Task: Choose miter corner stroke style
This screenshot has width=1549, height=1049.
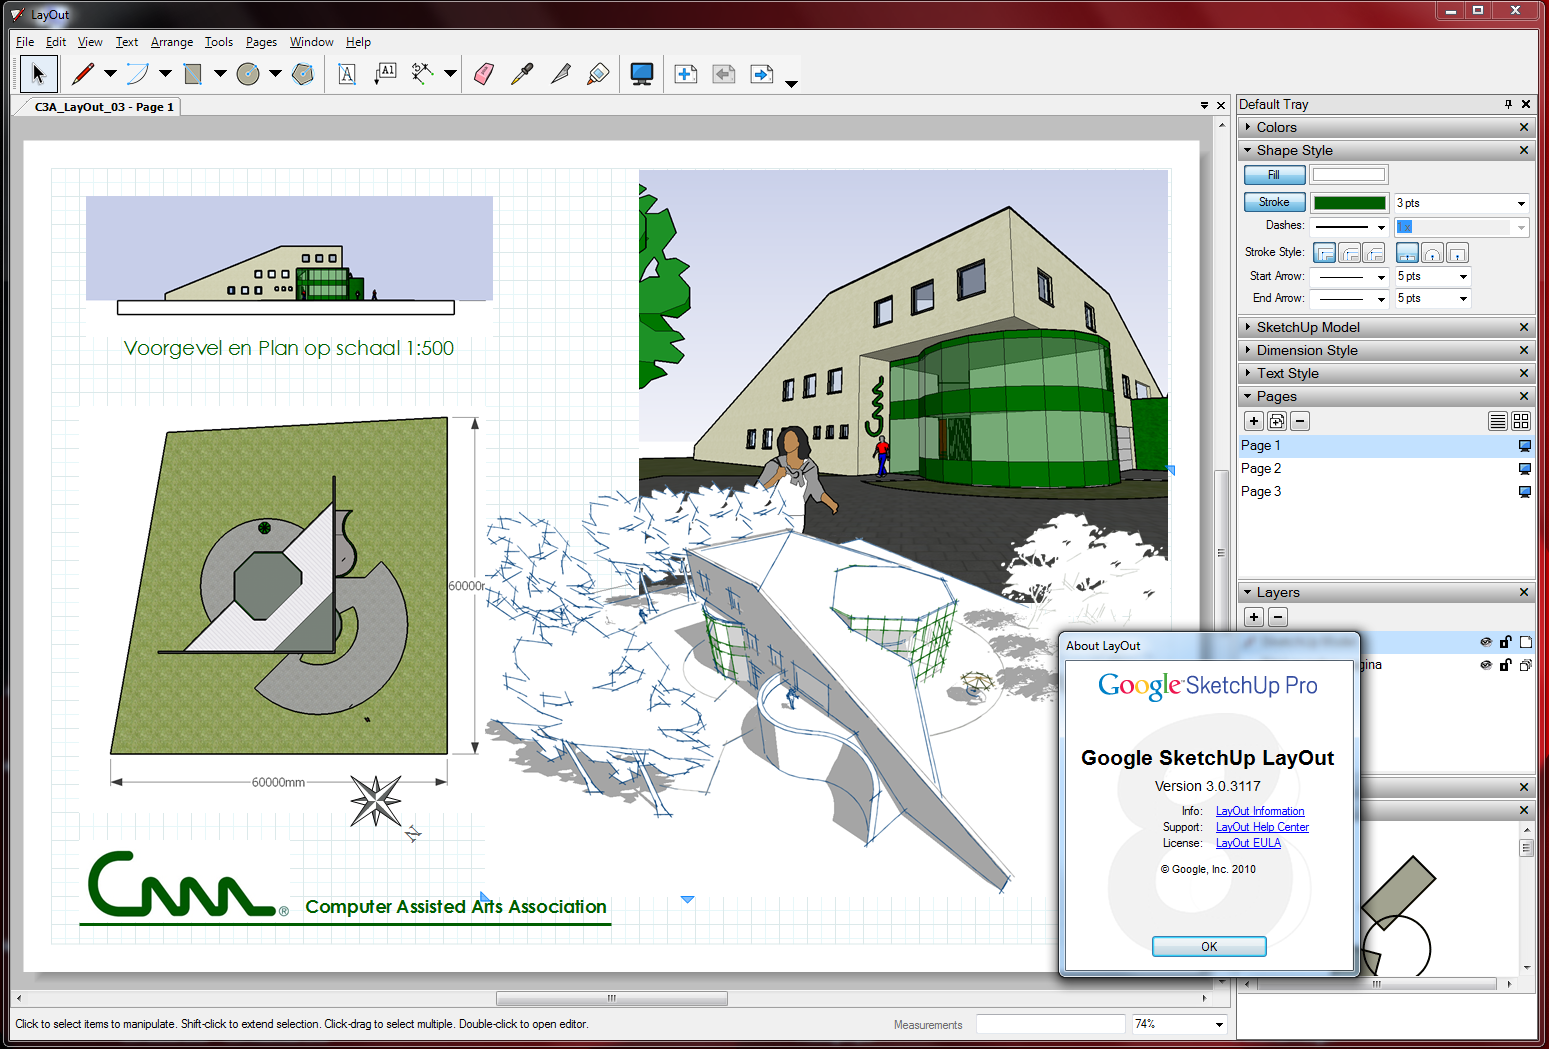Action: pos(1325,253)
